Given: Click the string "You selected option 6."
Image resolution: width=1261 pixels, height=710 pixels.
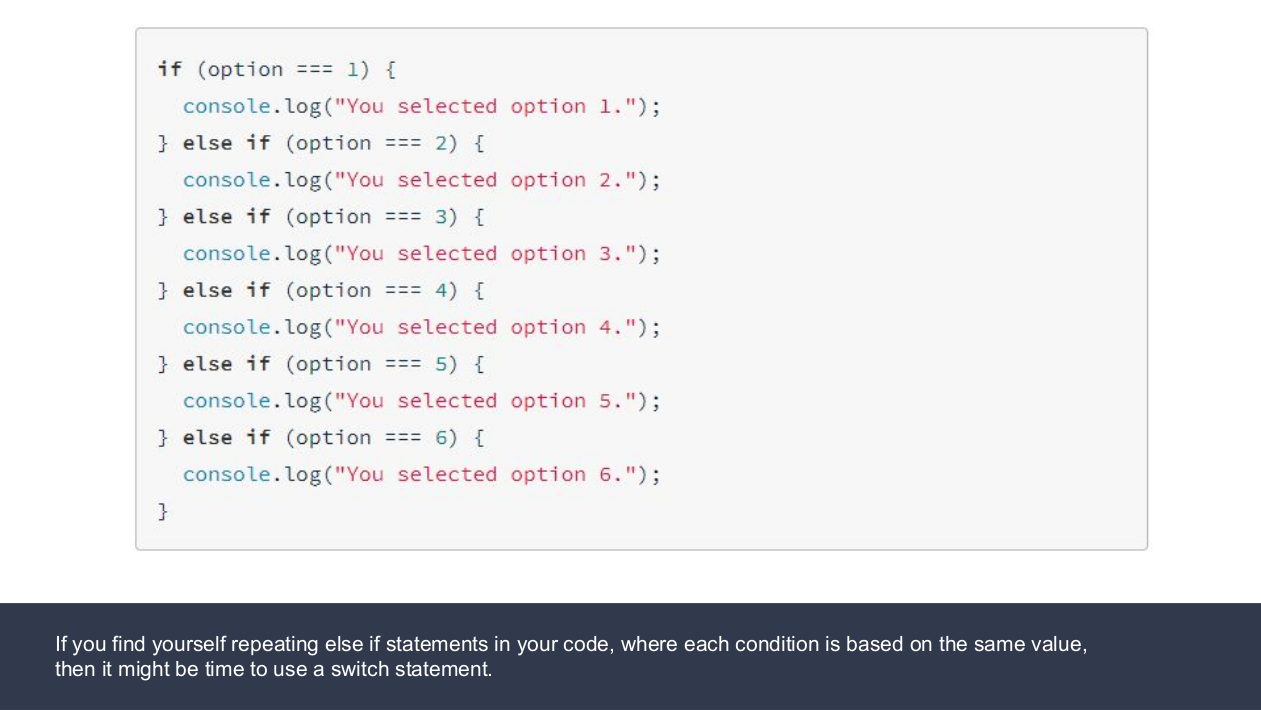Looking at the screenshot, I should point(490,475).
